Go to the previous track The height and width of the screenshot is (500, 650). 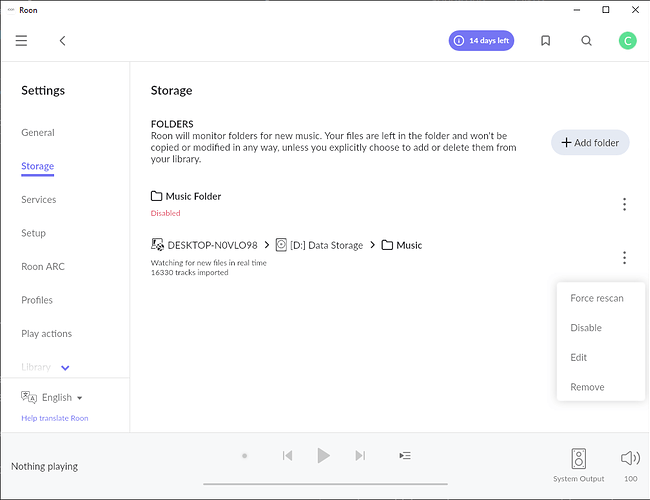click(x=287, y=456)
